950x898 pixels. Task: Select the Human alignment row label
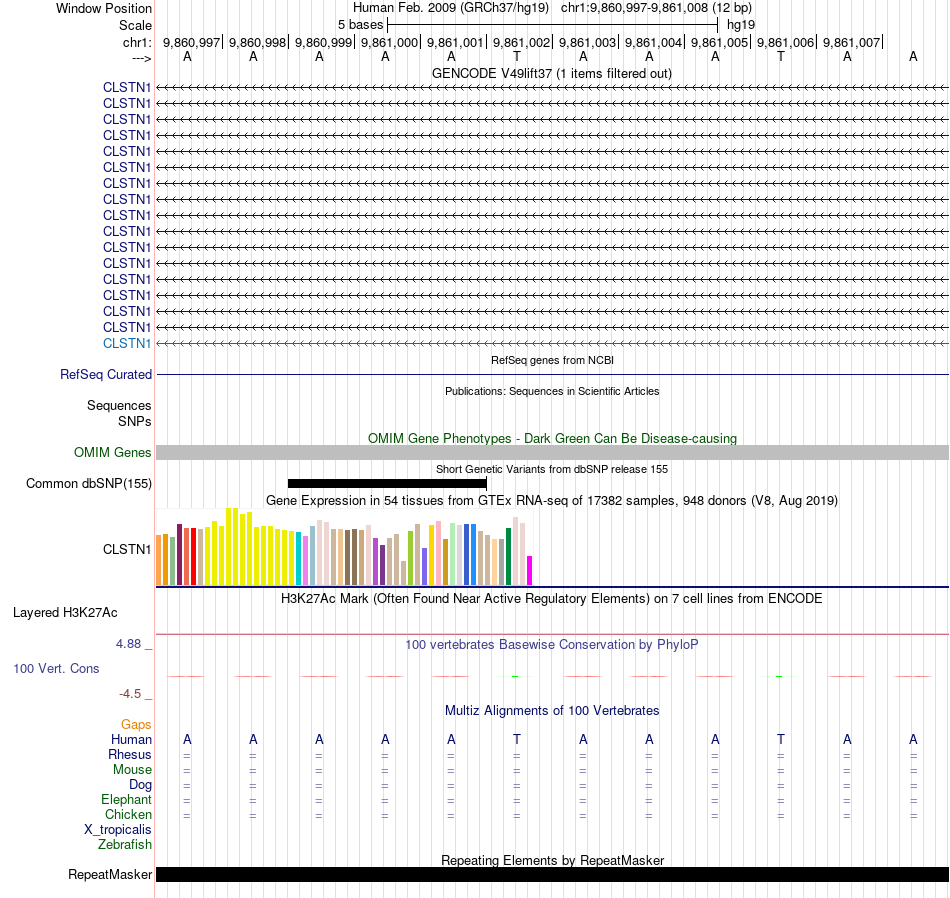[131, 739]
